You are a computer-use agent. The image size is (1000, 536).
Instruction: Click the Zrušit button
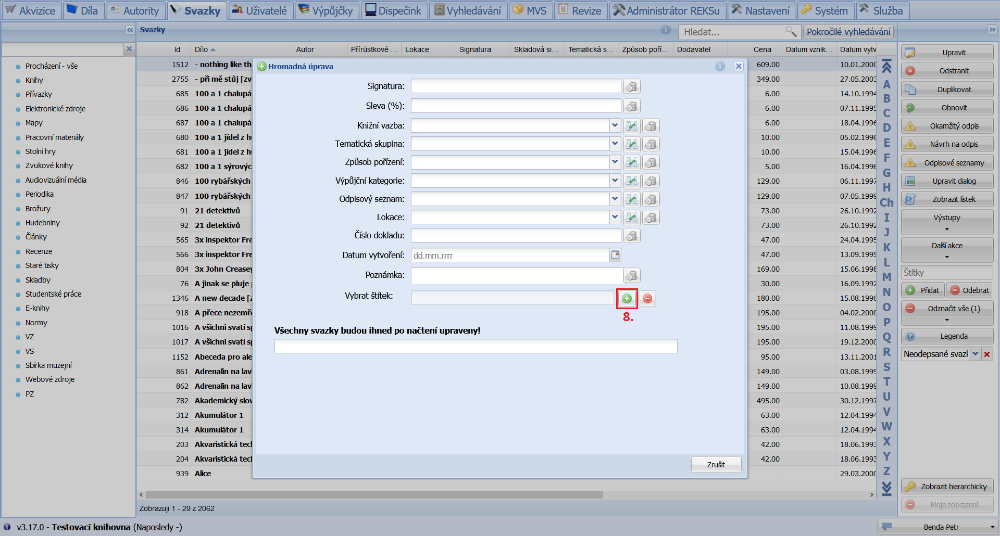coord(716,465)
